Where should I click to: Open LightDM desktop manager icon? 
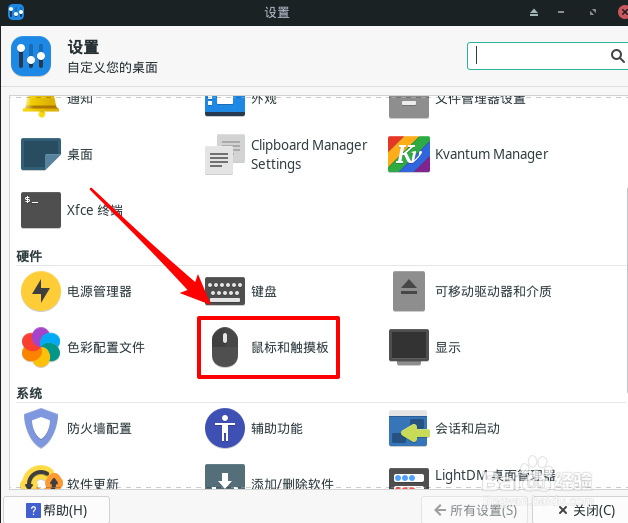(x=409, y=479)
